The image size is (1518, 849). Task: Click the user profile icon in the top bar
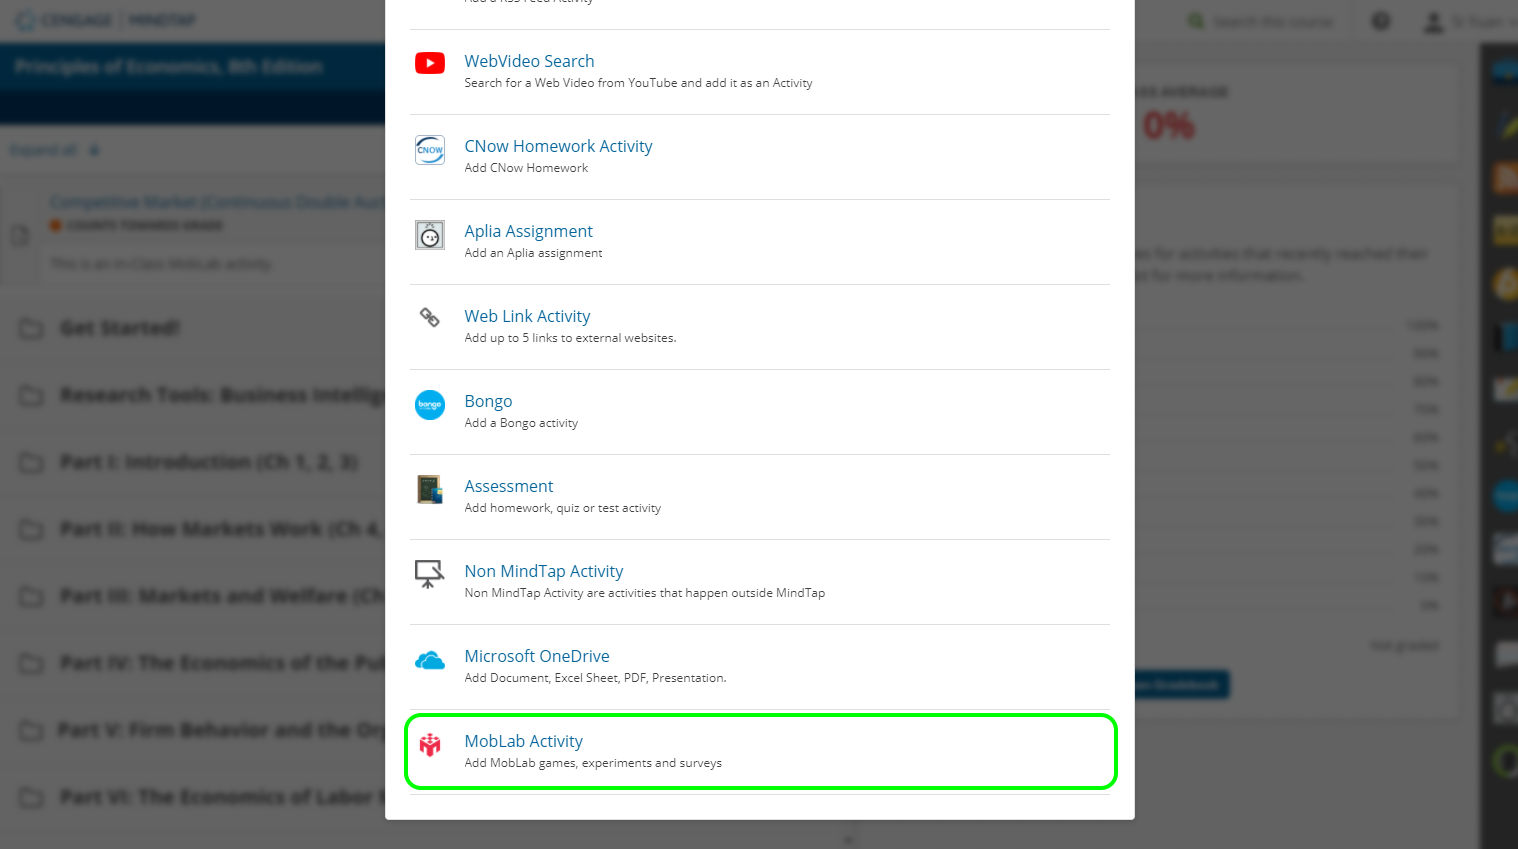pyautogui.click(x=1433, y=22)
